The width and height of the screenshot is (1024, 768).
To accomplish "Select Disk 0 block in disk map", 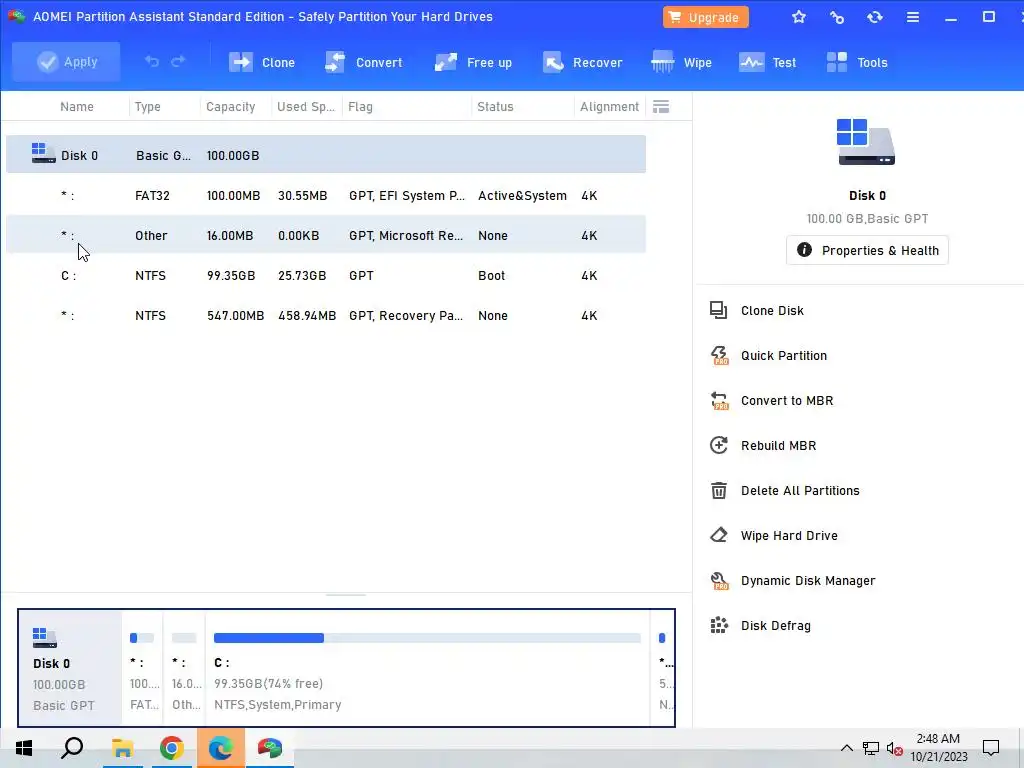I will pyautogui.click(x=71, y=667).
